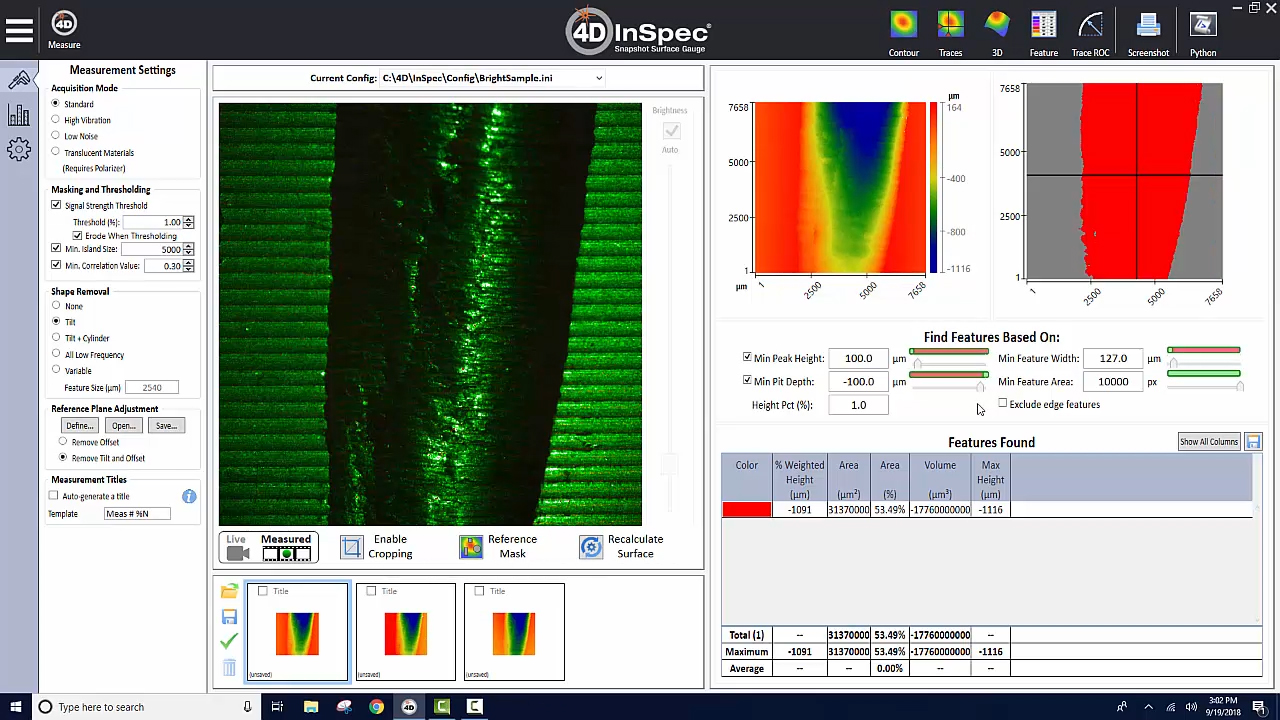Image resolution: width=1280 pixels, height=720 pixels.
Task: Toggle Signal Strength Threshold checkbox
Action: (56, 205)
